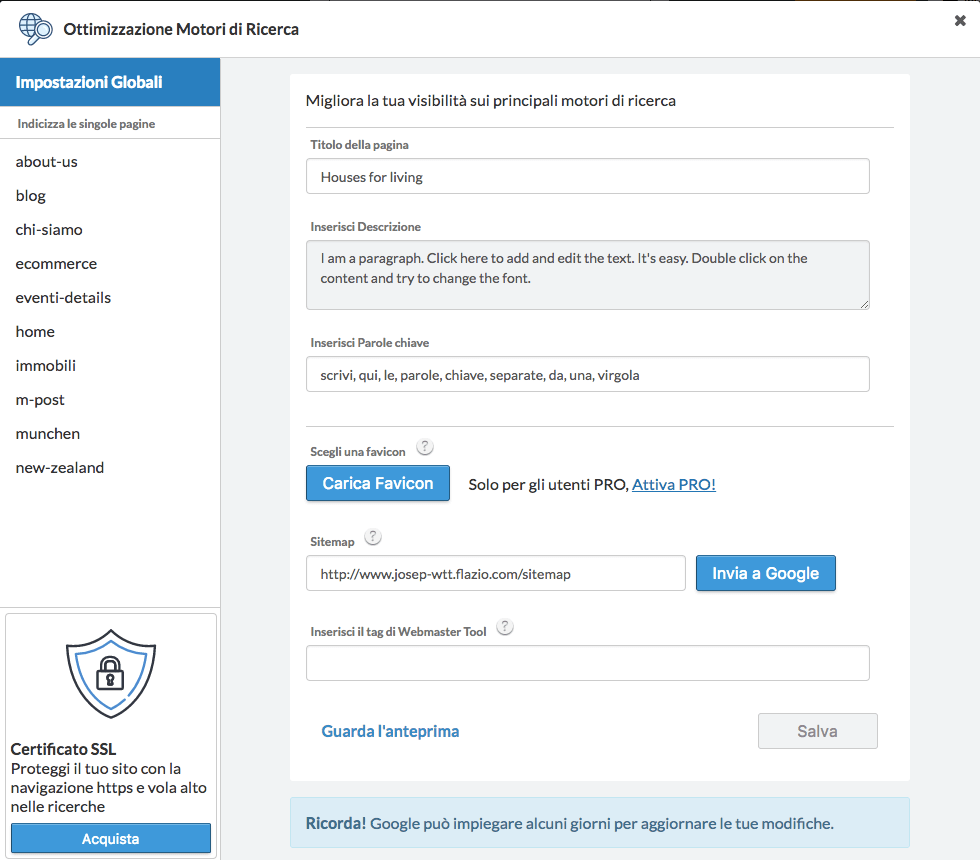Open help icon next to Sitemap

[373, 537]
